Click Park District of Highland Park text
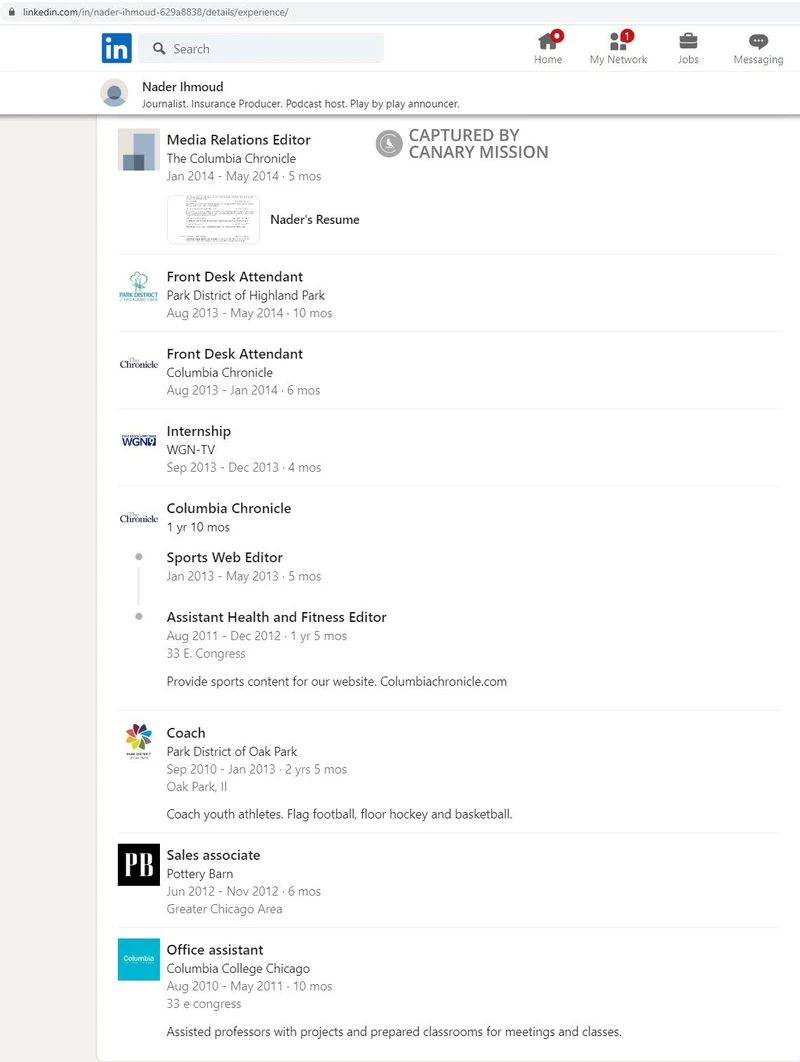 (246, 295)
